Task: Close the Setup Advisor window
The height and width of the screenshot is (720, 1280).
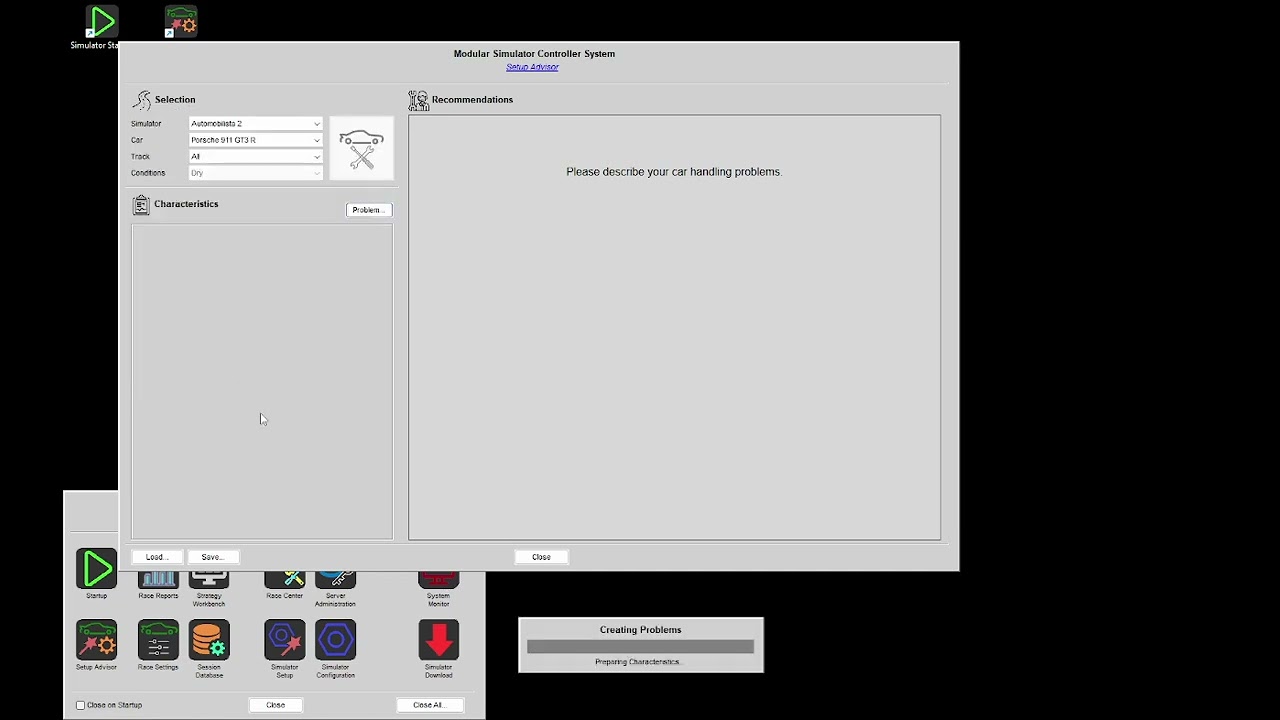Action: coord(541,557)
